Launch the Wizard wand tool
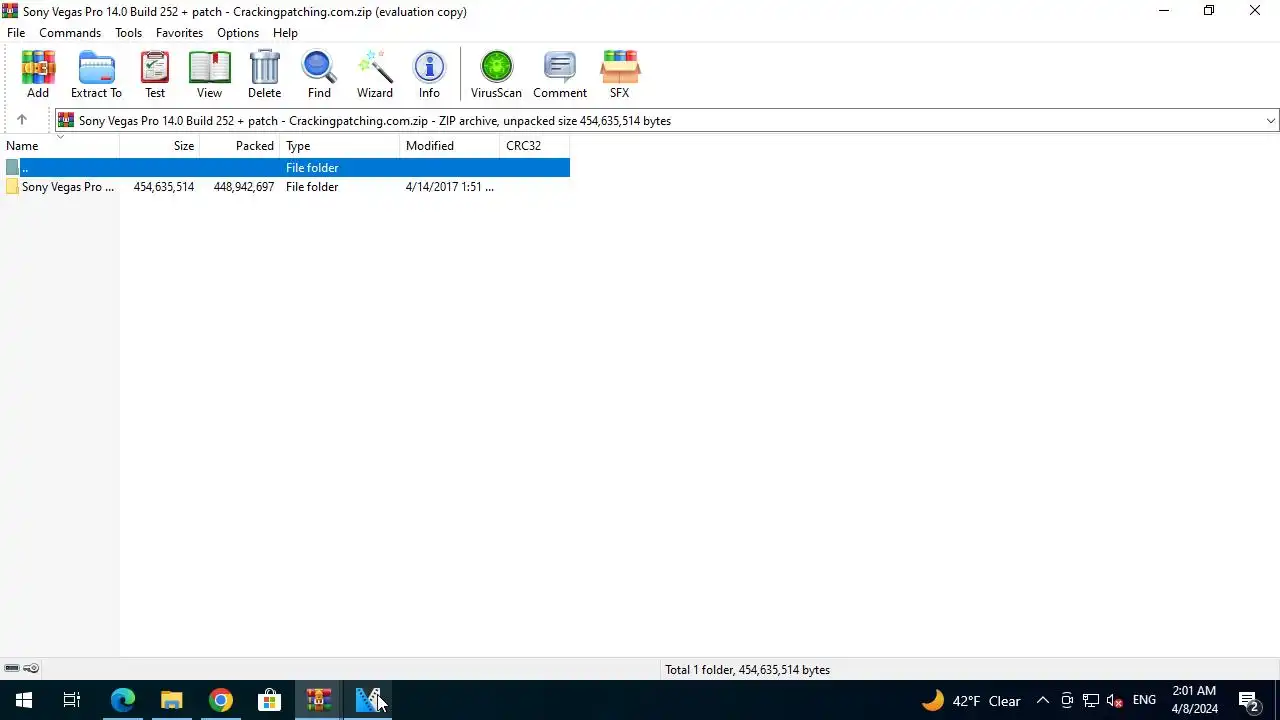The height and width of the screenshot is (720, 1280). [x=375, y=74]
